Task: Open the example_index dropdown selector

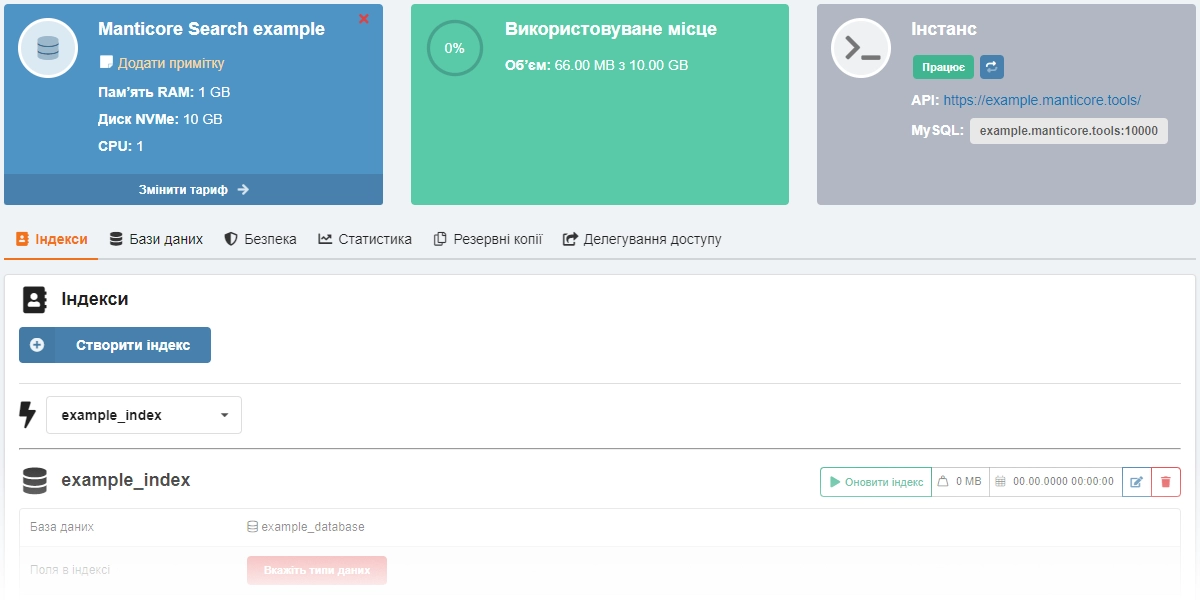Action: (x=143, y=414)
